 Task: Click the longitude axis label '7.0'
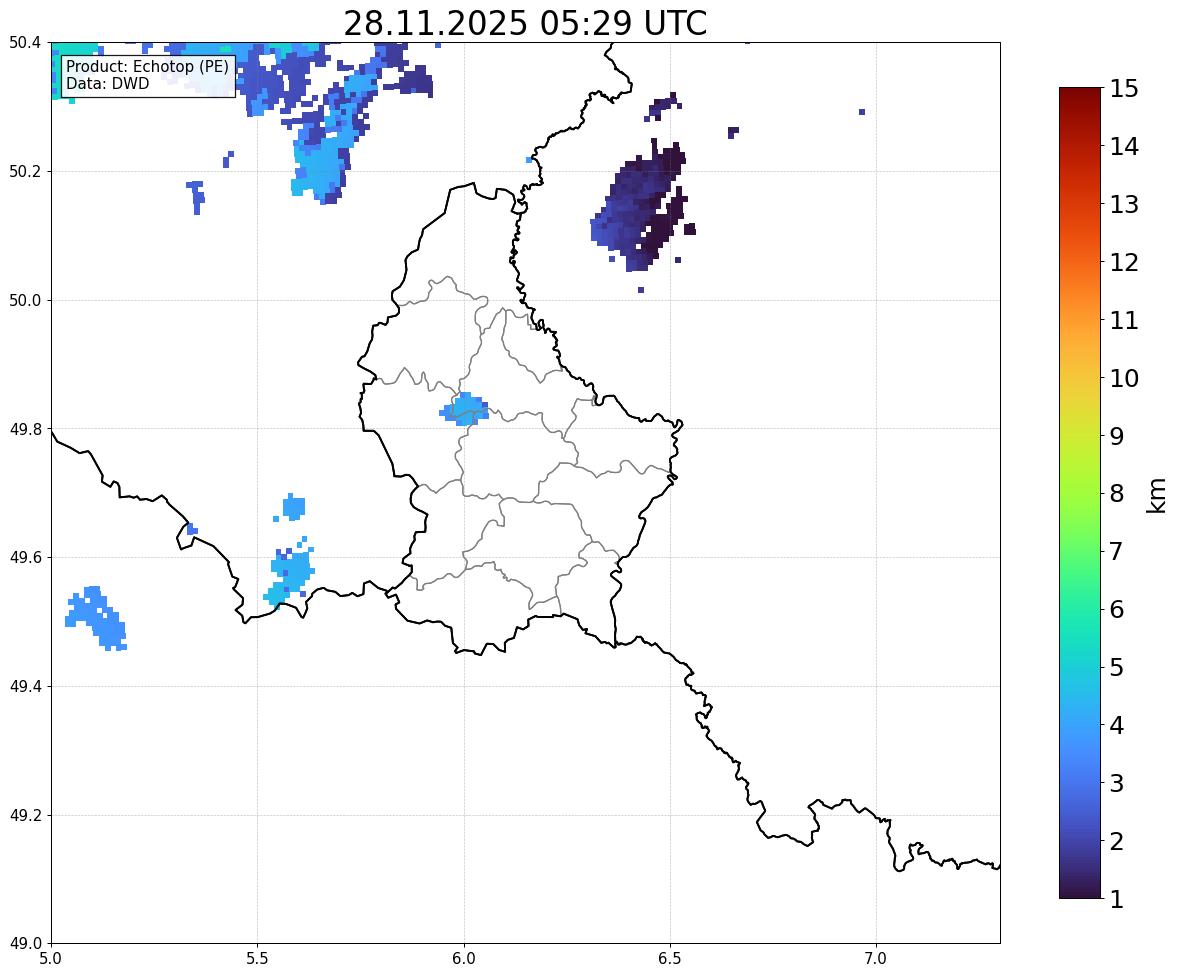(x=877, y=958)
